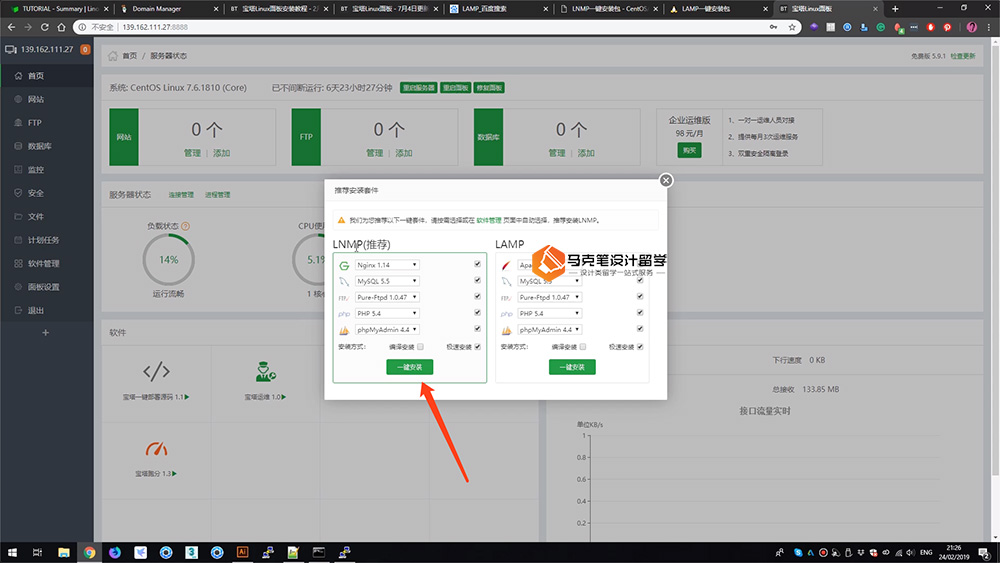Open Adobe Illustrator from the taskbar
The height and width of the screenshot is (563, 1000).
[242, 553]
